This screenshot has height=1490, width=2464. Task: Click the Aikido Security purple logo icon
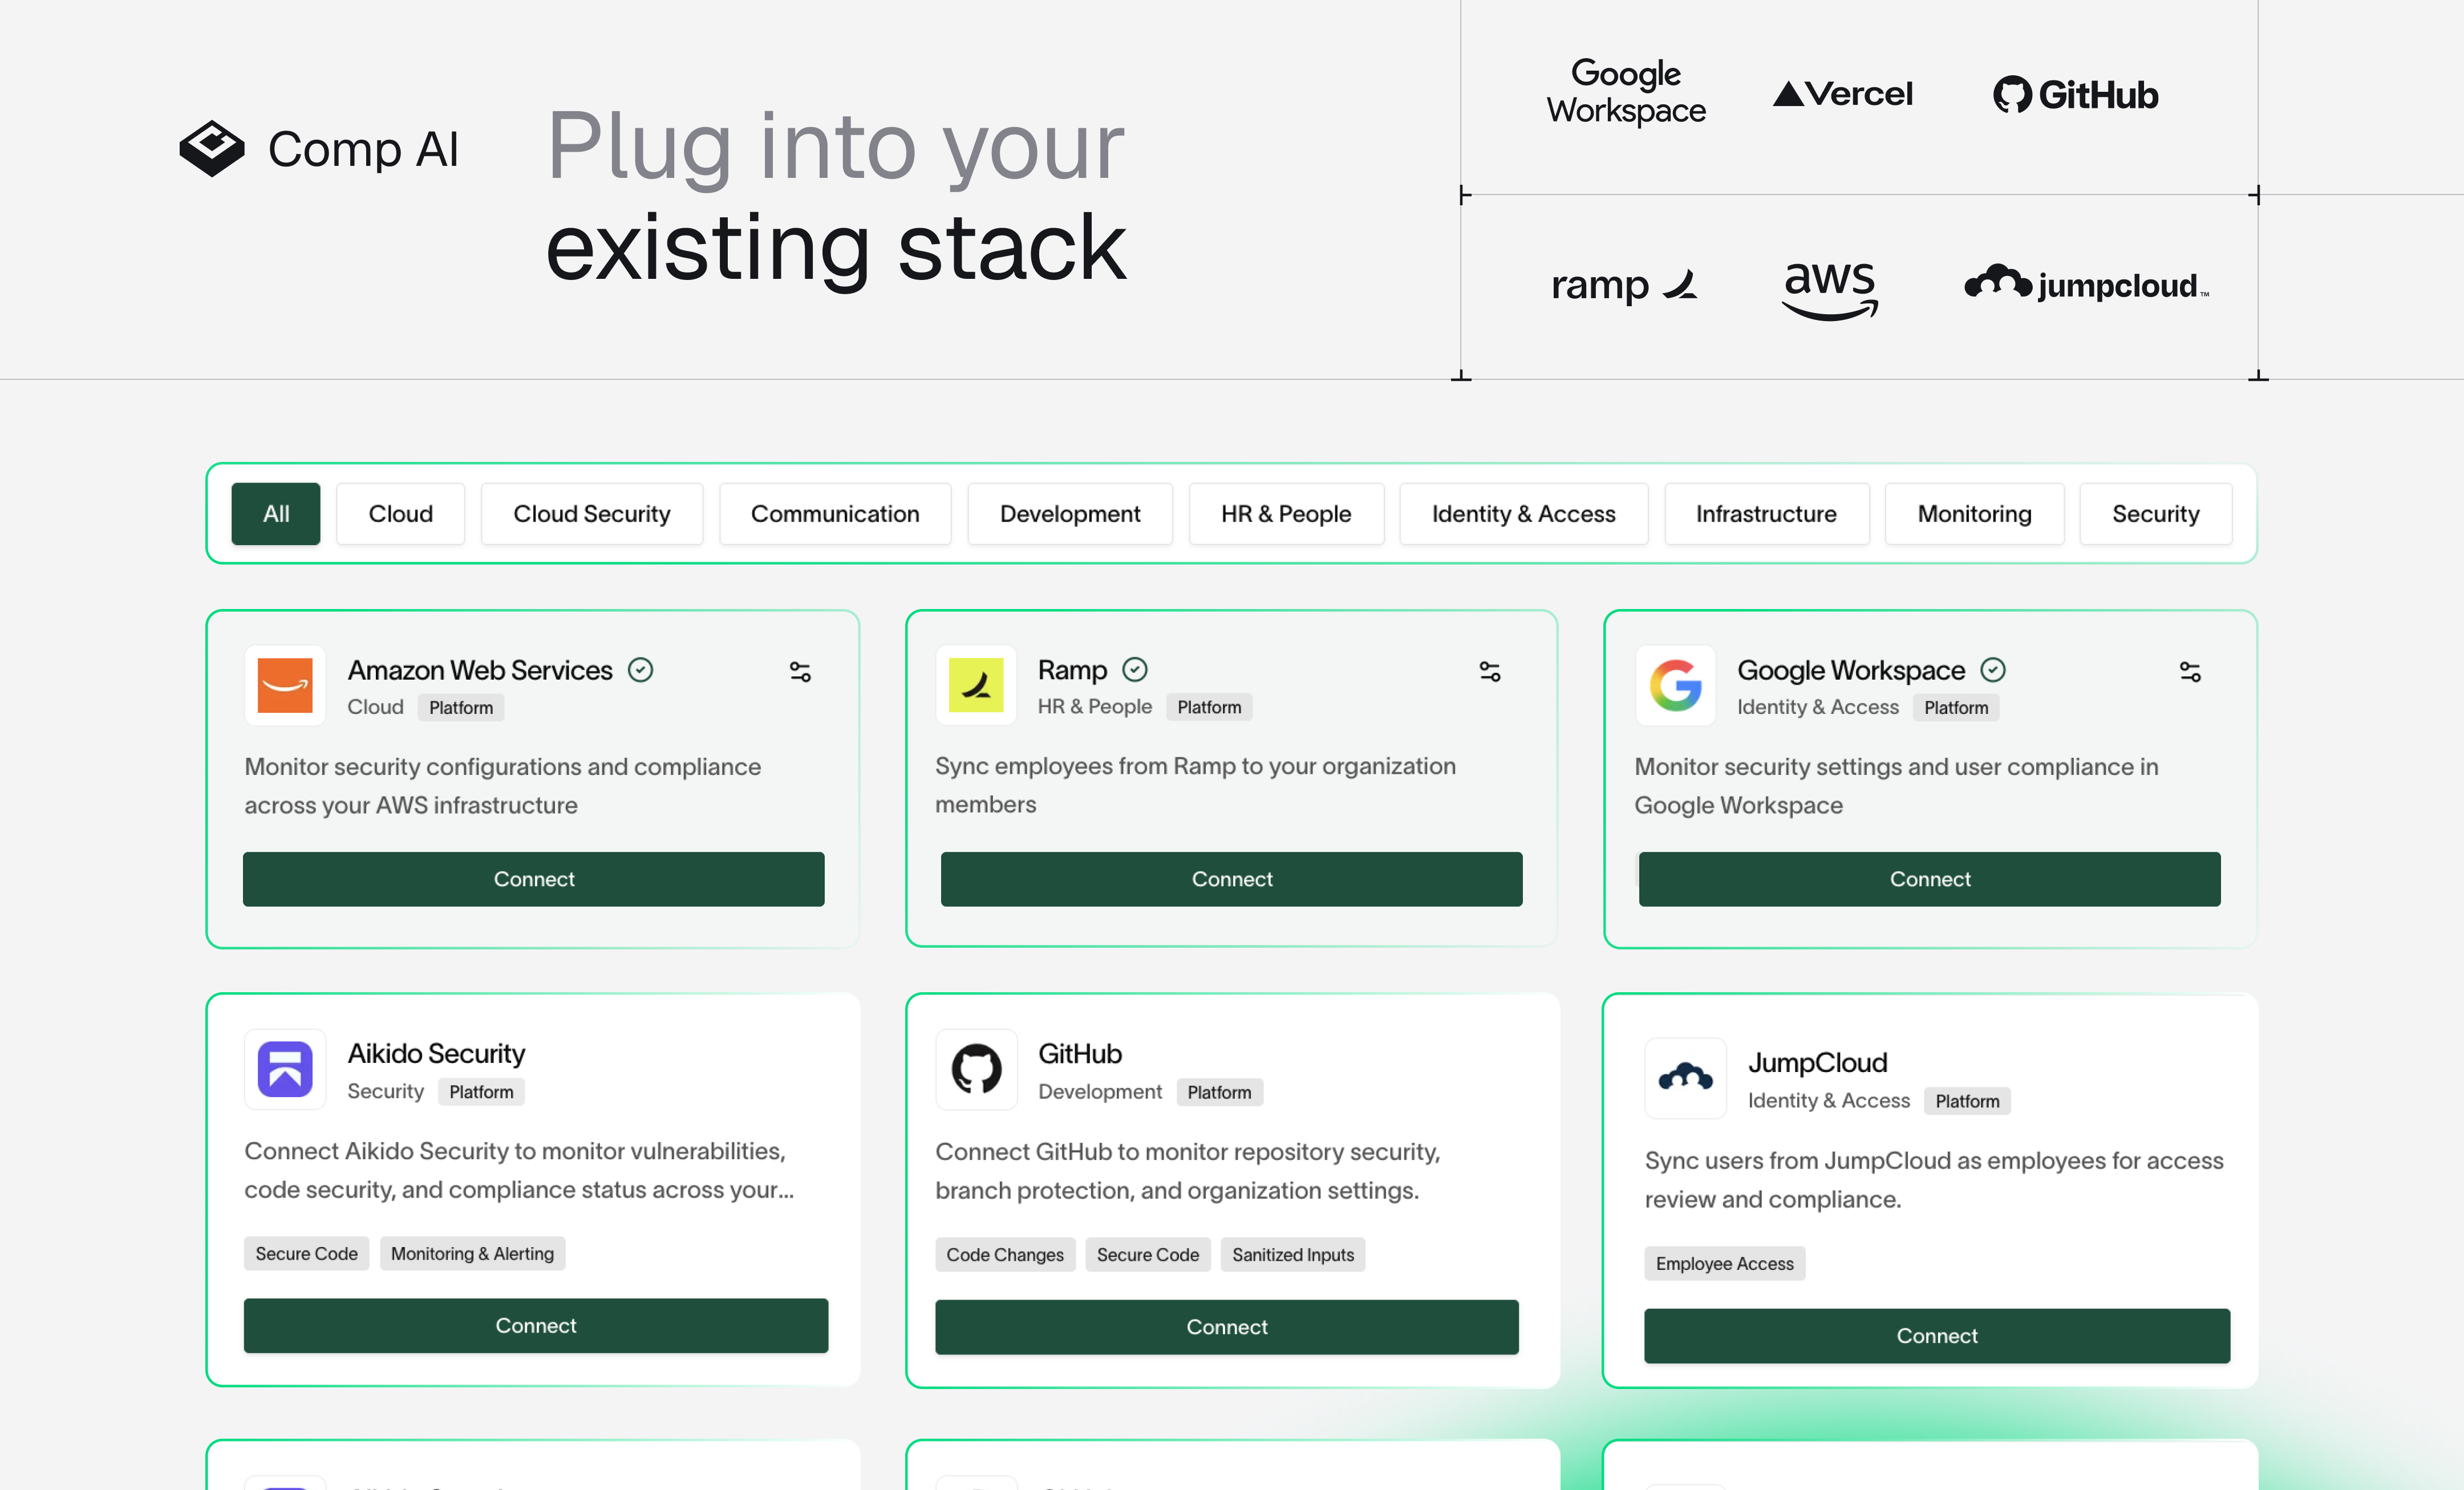pyautogui.click(x=285, y=1069)
